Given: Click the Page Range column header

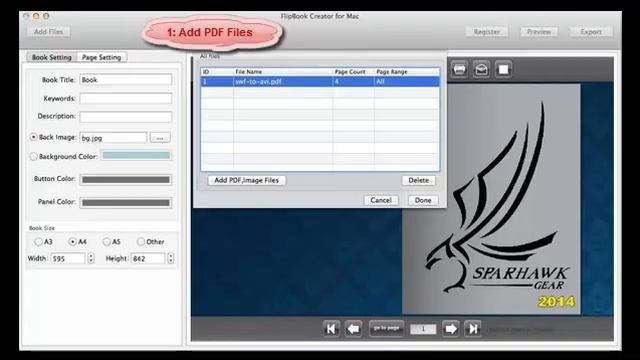Looking at the screenshot, I should click(x=407, y=72).
